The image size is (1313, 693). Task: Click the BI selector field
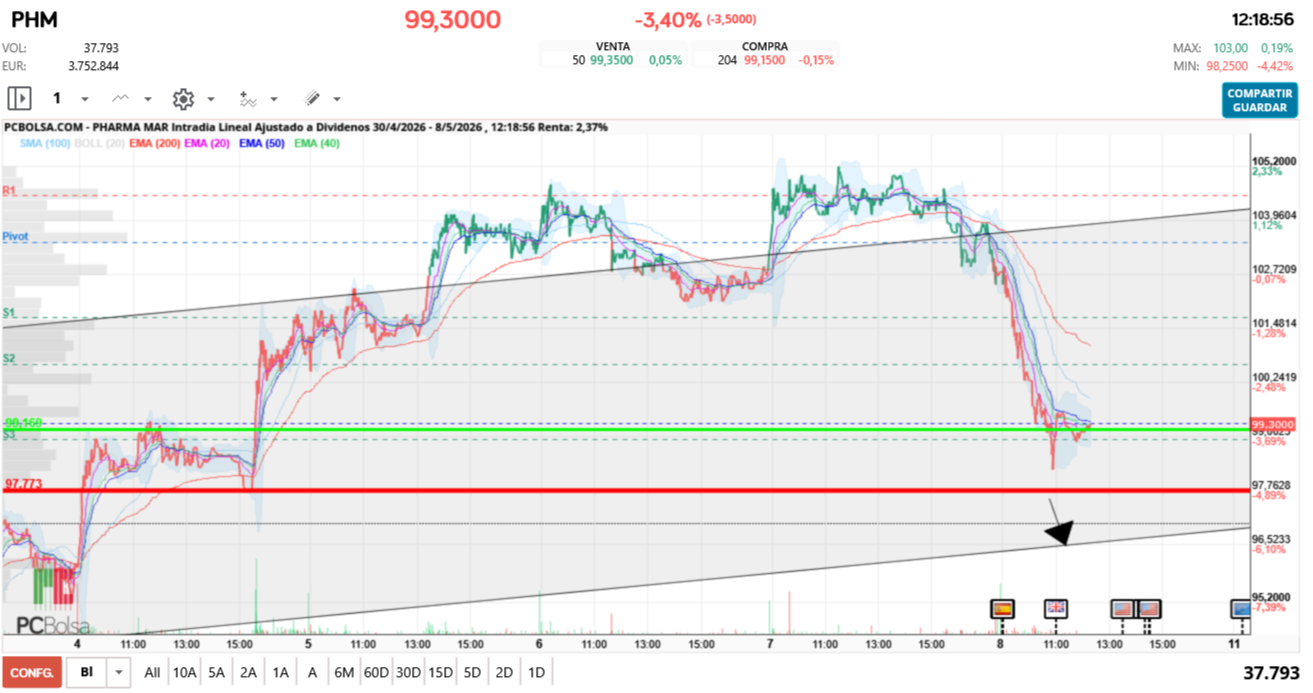point(87,673)
